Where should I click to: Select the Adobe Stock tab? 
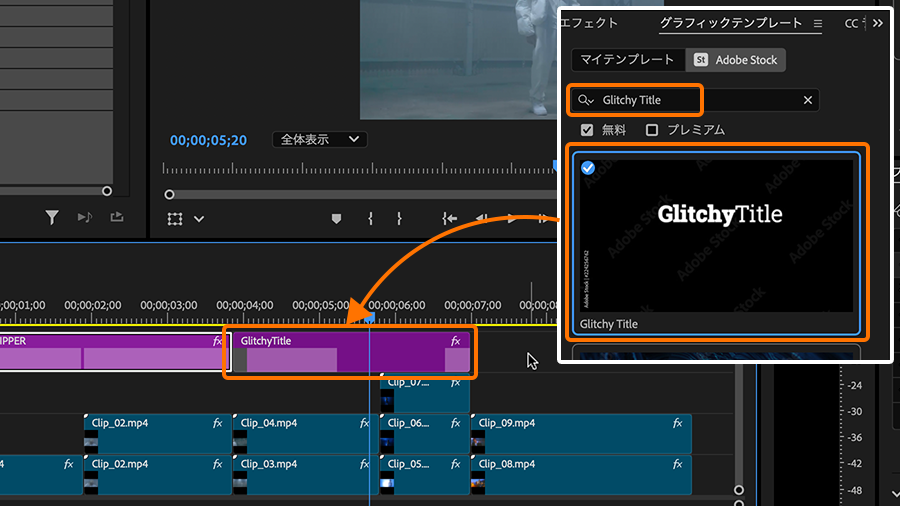735,60
